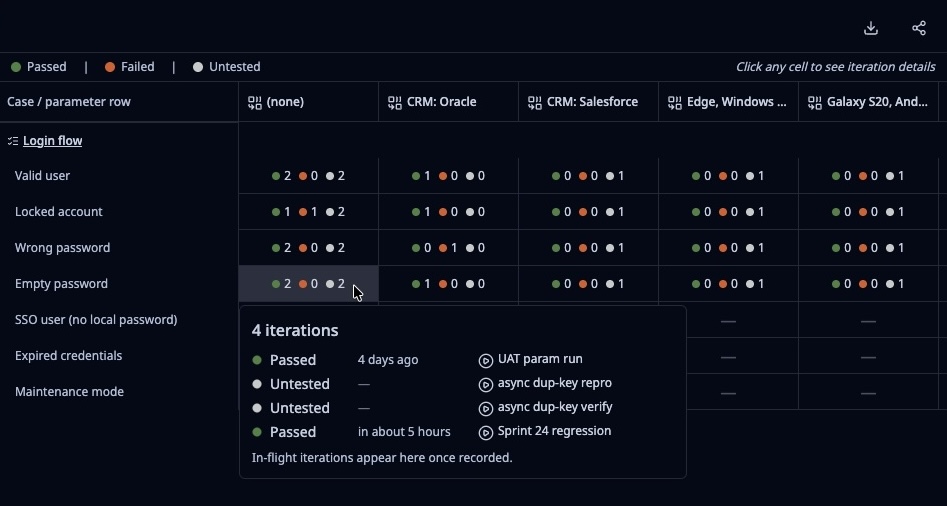The image size is (947, 506).
Task: Click the icon beside Edge, Windows column header
Action: pyautogui.click(x=675, y=102)
